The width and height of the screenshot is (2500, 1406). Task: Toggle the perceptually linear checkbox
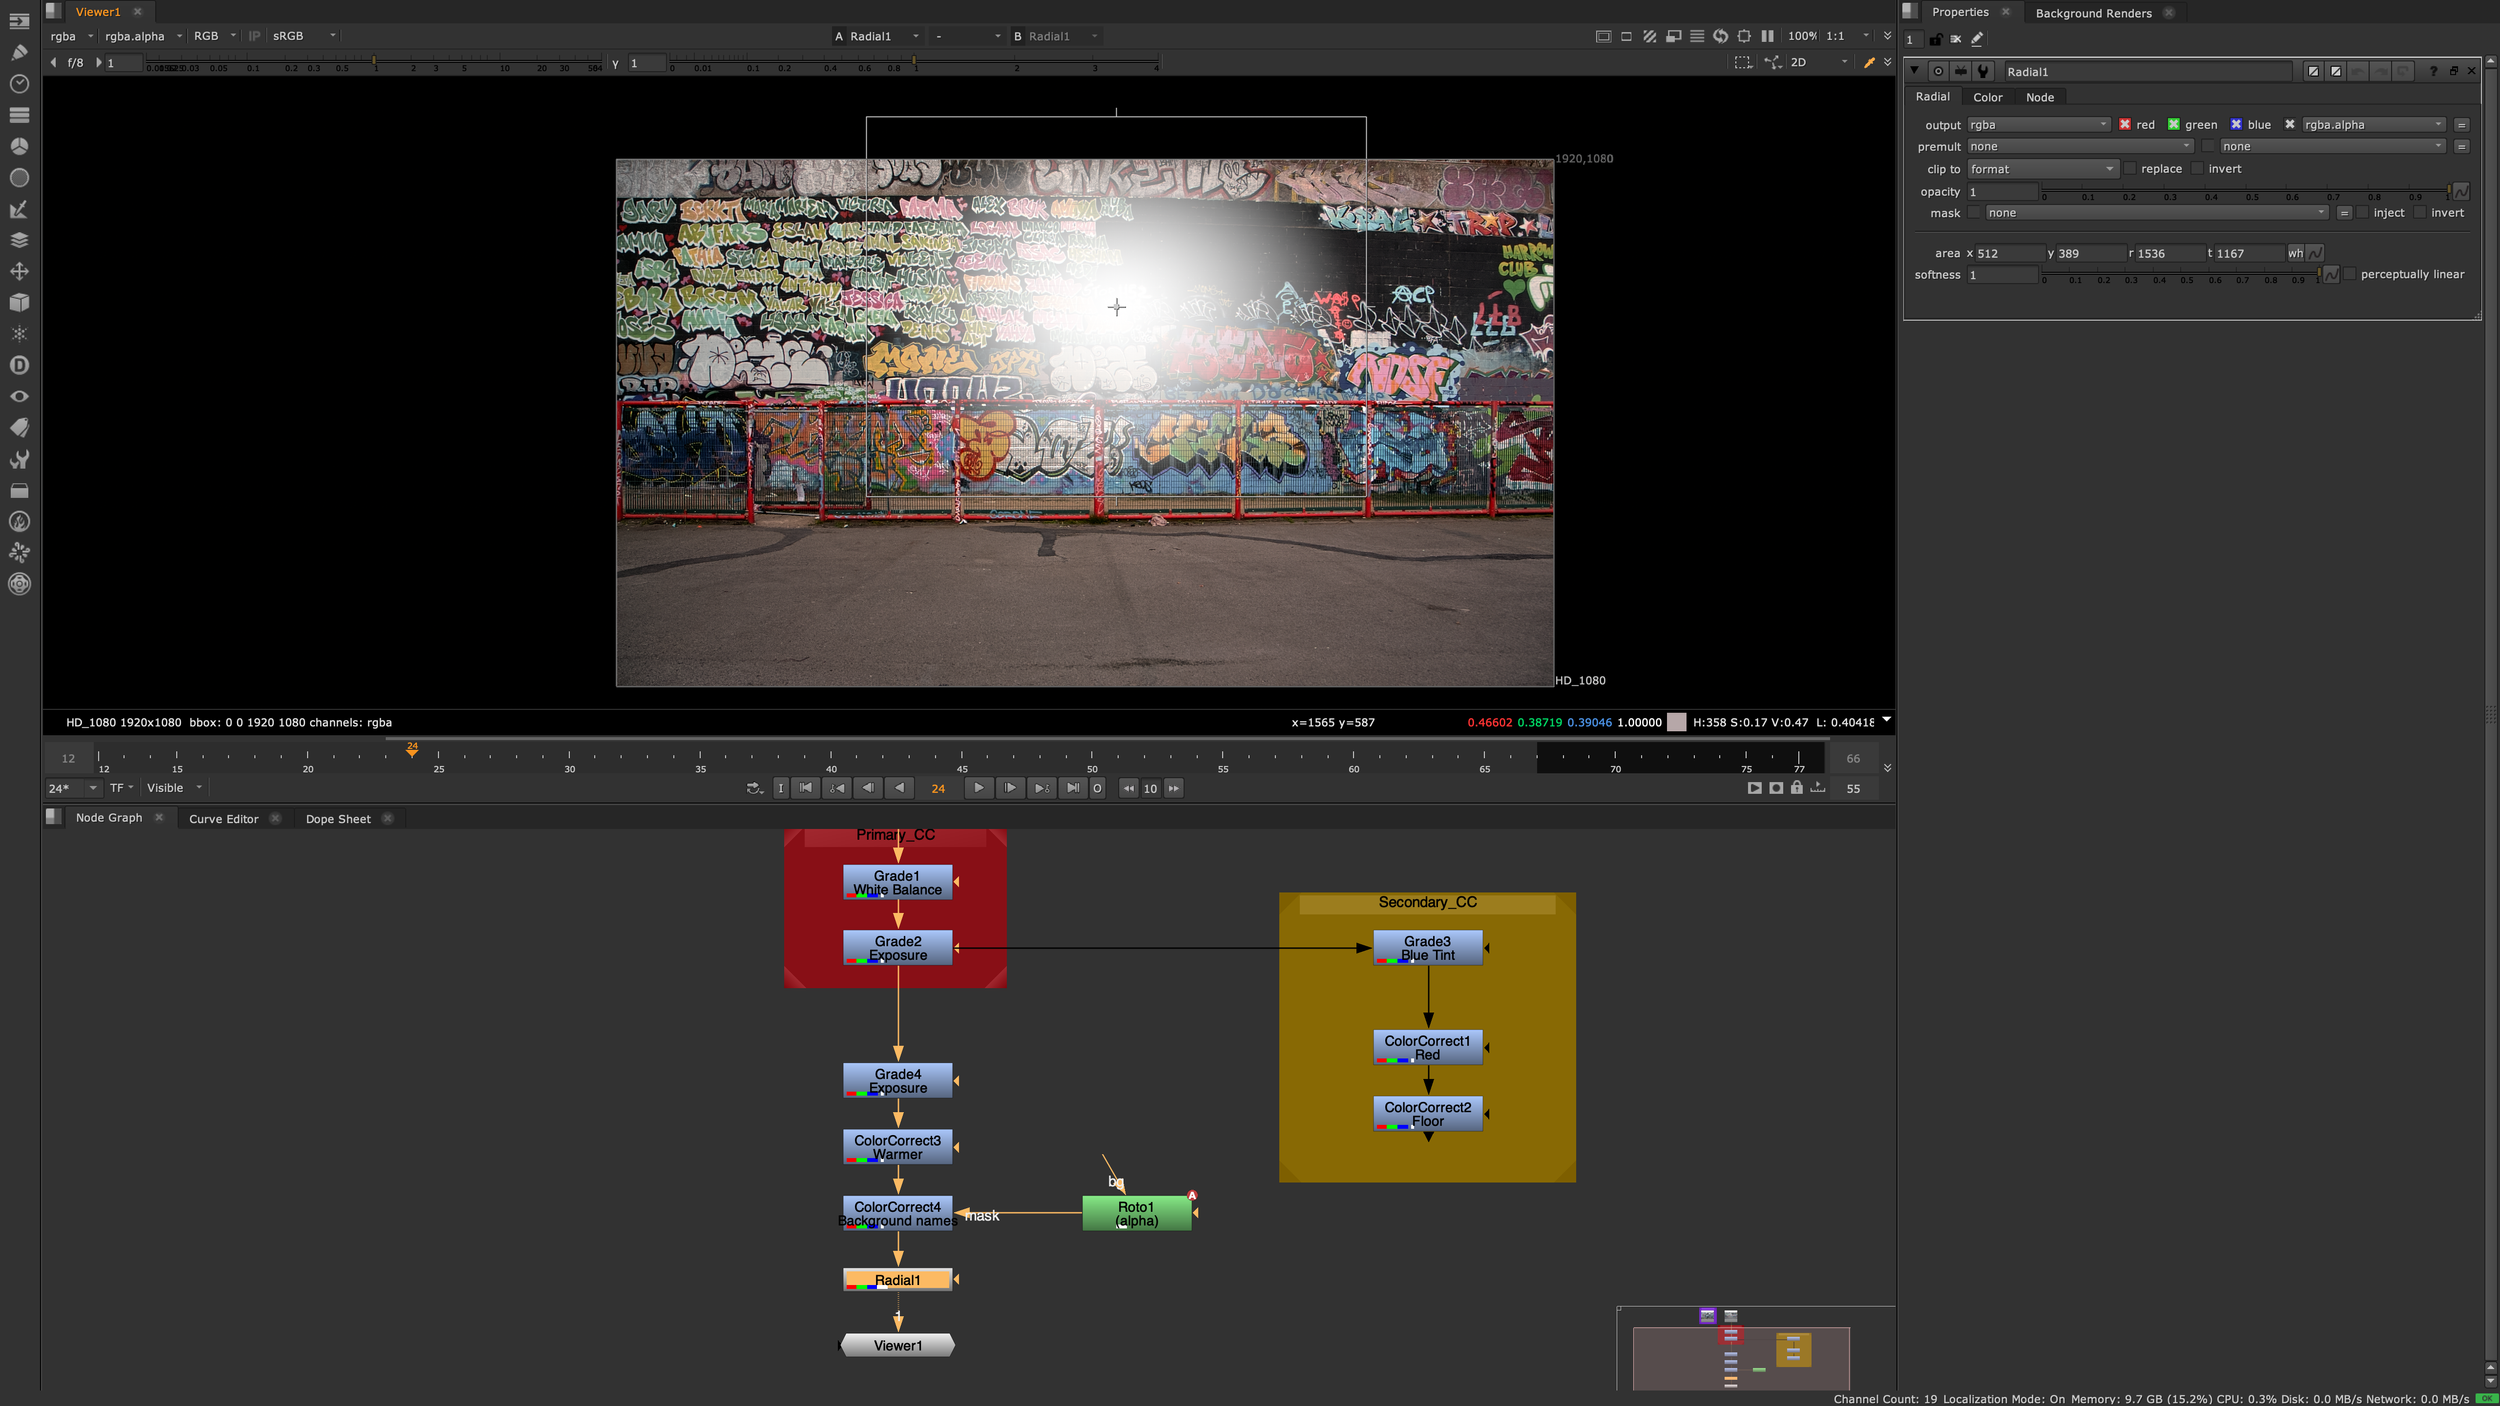coord(2349,274)
